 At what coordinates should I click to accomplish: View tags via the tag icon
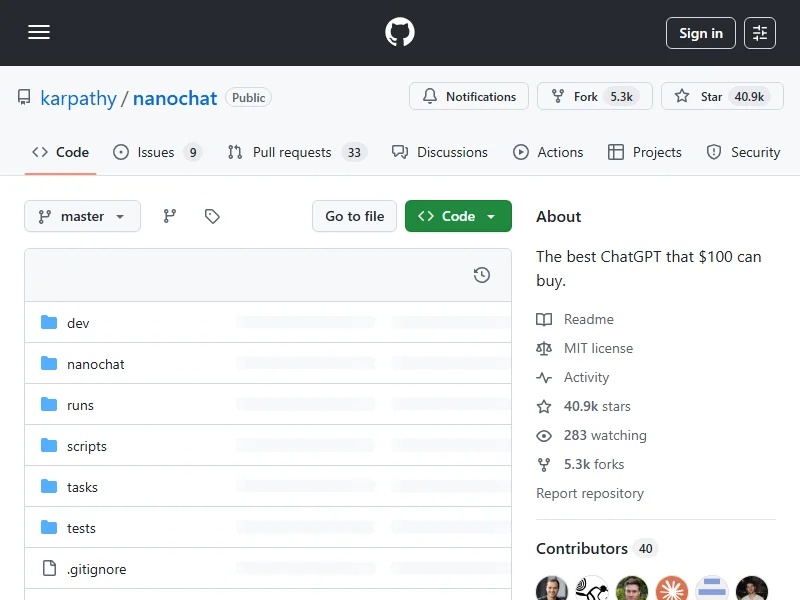pyautogui.click(x=212, y=216)
